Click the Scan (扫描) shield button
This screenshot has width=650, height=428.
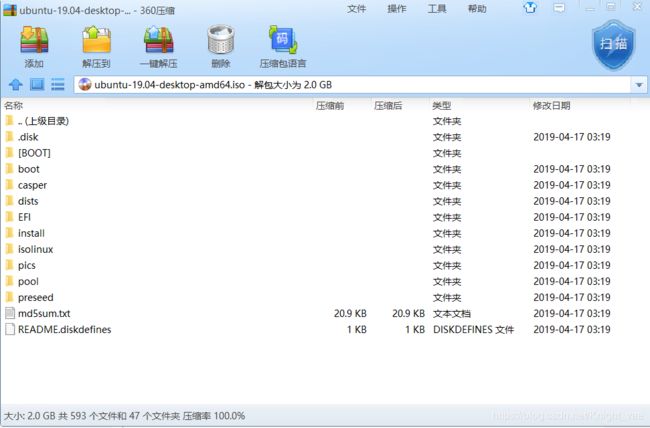click(614, 44)
